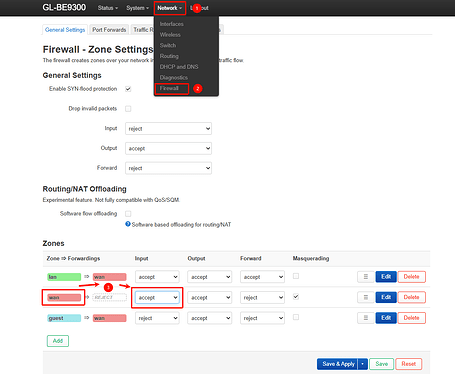Open Forward dropdown for guest zone
This screenshot has width=455, height=374.
pyautogui.click(x=262, y=318)
